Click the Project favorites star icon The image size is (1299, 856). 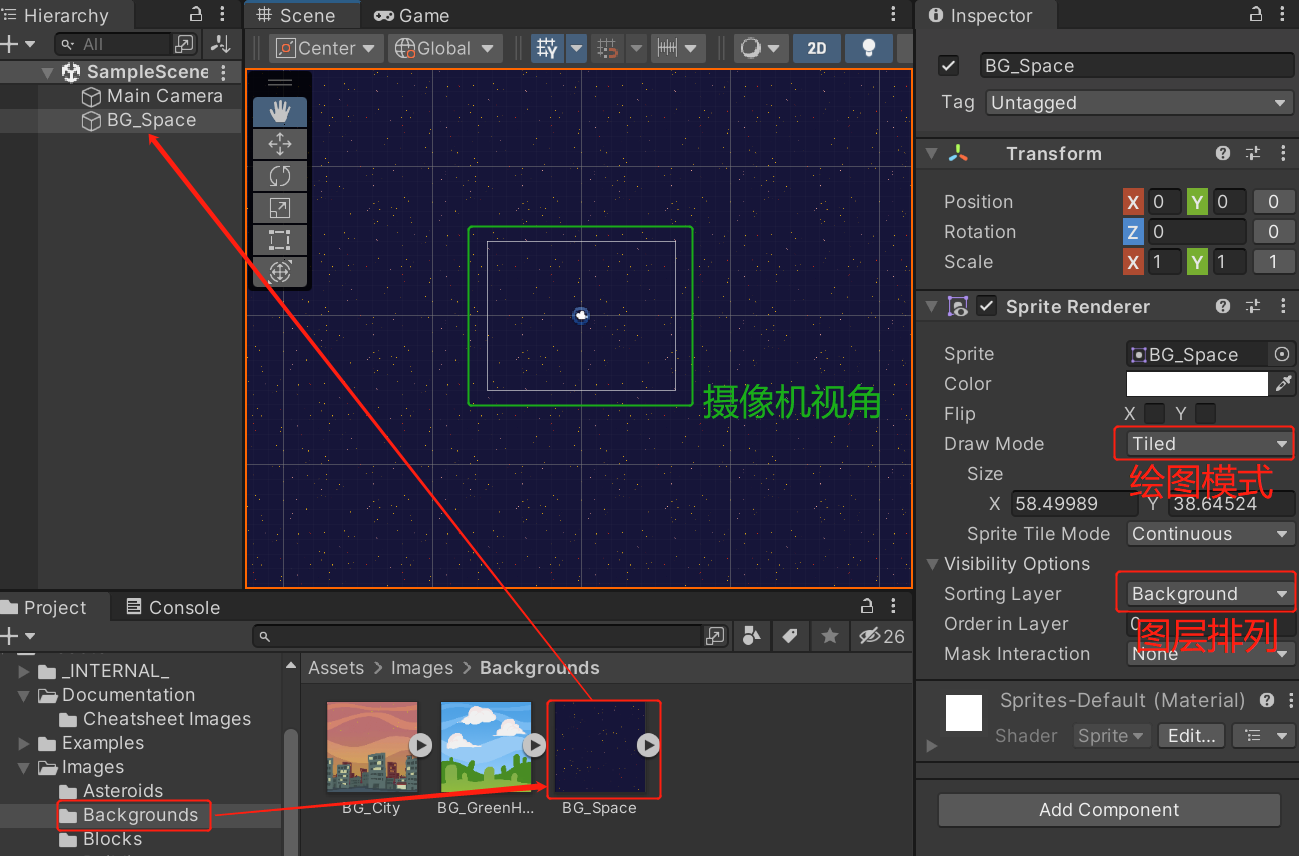pyautogui.click(x=829, y=636)
